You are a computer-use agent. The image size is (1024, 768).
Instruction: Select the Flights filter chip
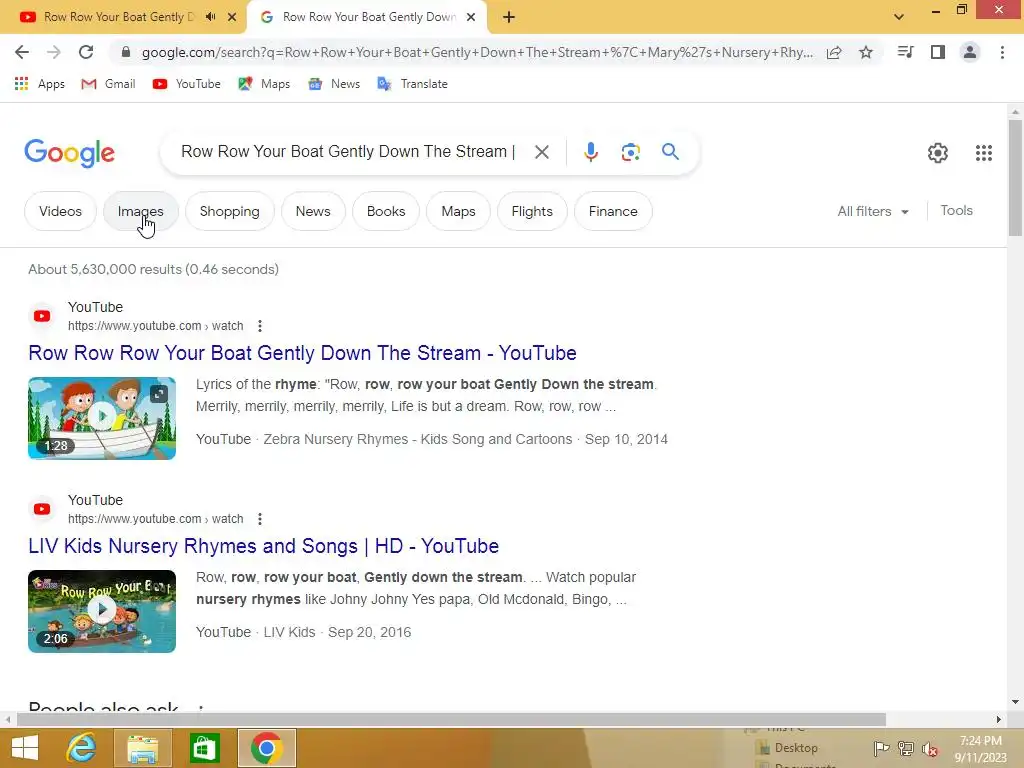tap(532, 211)
